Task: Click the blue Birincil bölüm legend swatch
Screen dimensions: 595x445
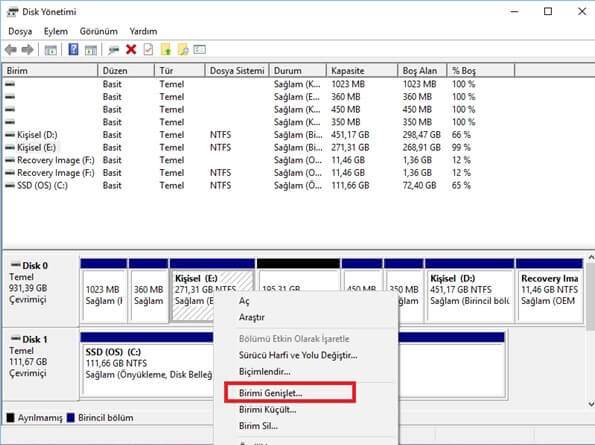Action: tap(71, 418)
